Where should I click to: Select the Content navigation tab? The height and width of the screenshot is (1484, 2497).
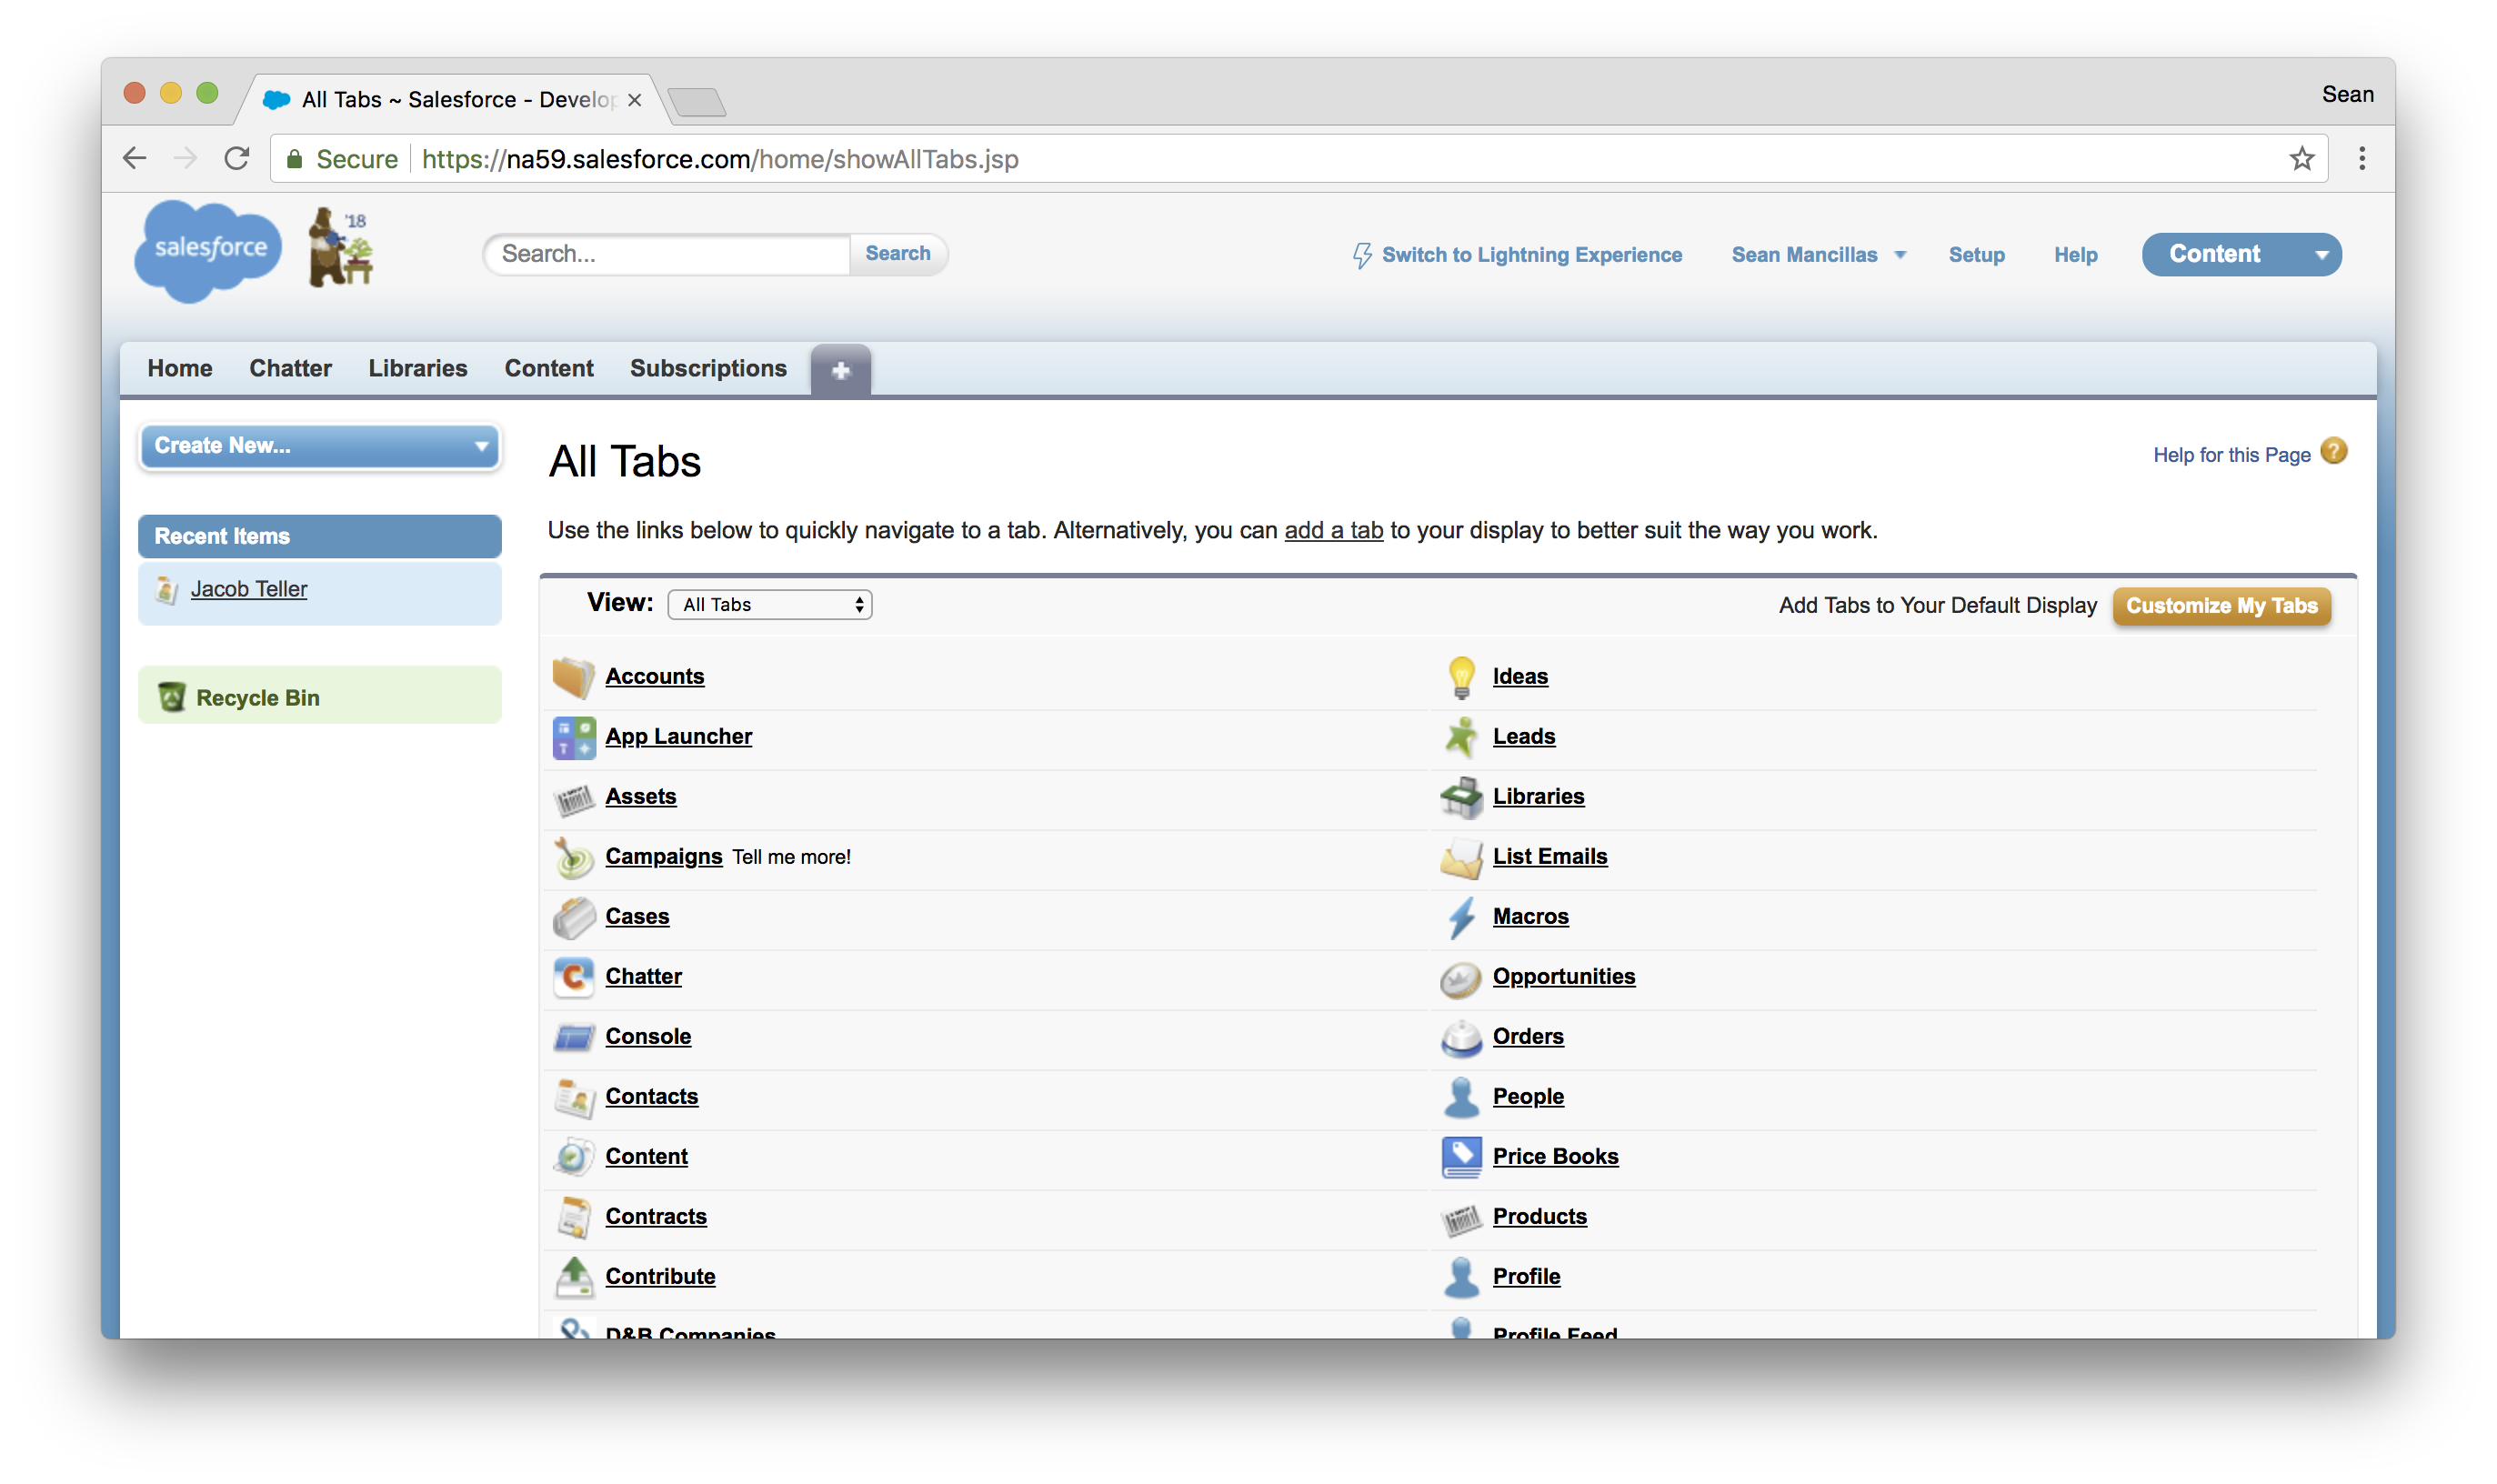click(549, 369)
